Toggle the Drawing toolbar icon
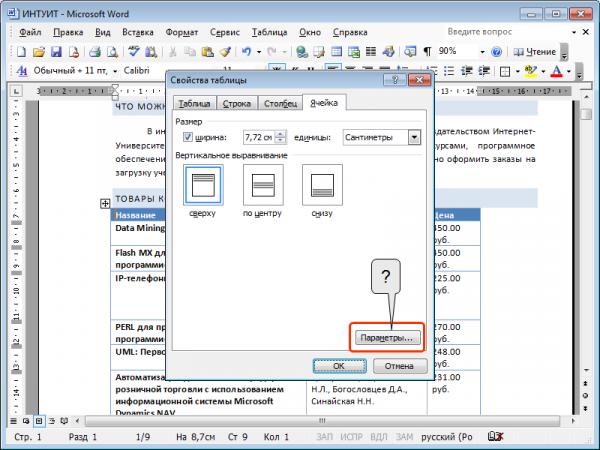The width and height of the screenshot is (600, 450). (x=388, y=52)
